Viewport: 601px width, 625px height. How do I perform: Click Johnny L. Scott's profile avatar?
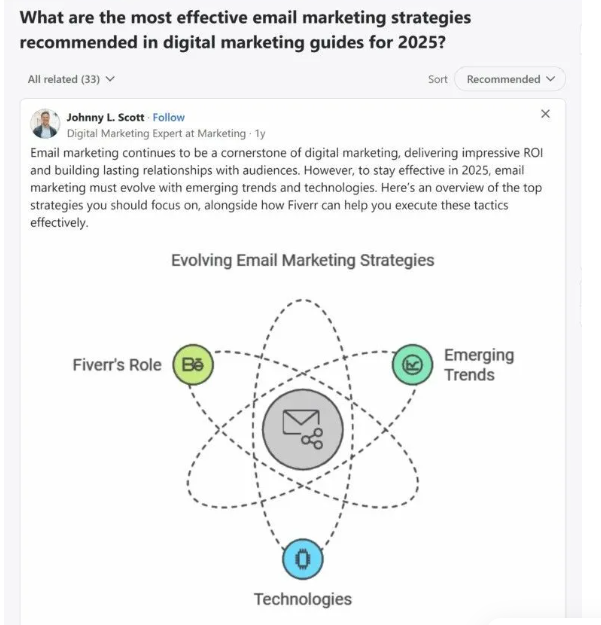45,123
